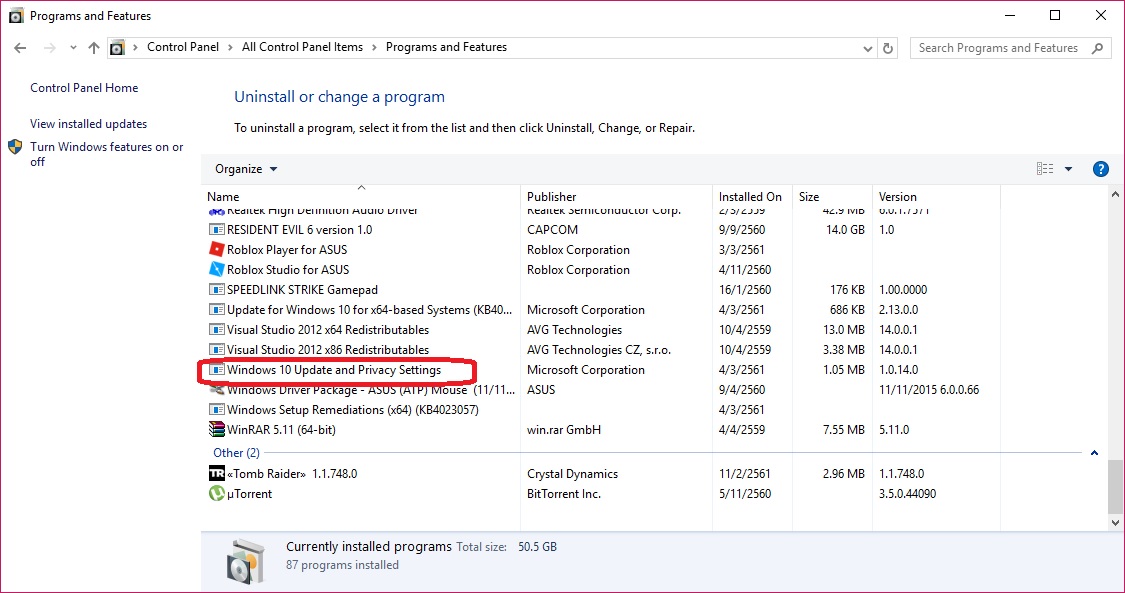Click the change view icon button

[1045, 169]
